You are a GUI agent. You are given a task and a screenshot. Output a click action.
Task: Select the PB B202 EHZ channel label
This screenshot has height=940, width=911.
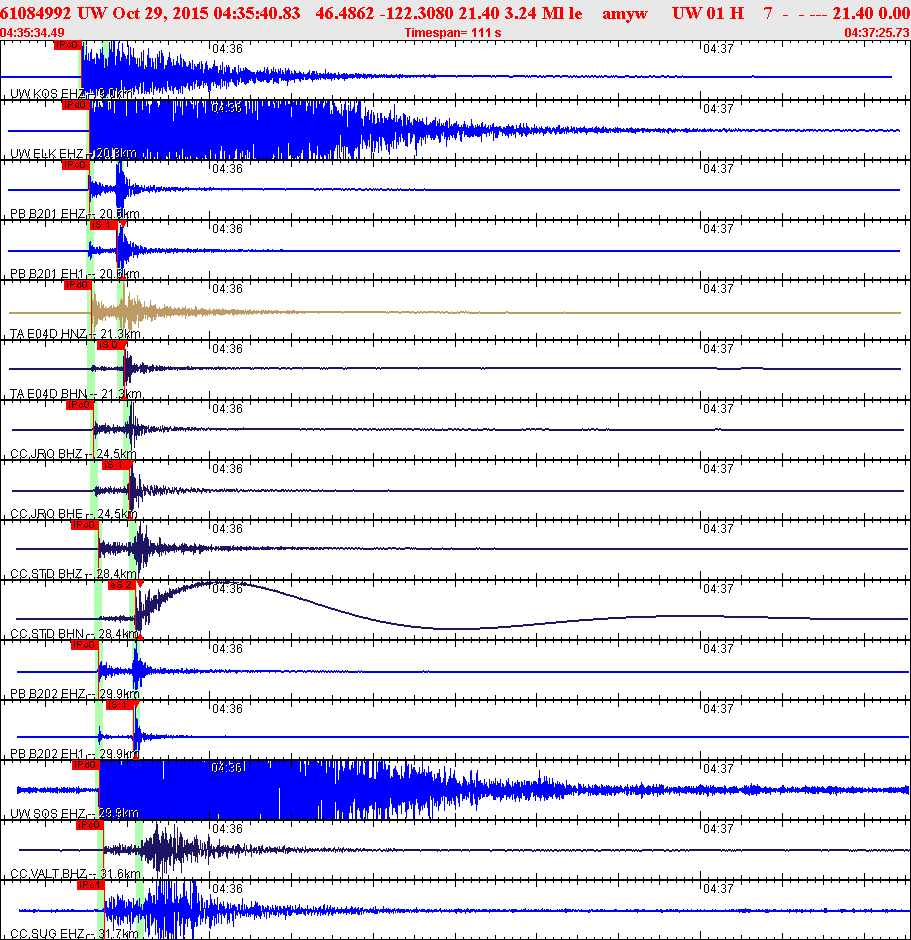click(x=74, y=693)
